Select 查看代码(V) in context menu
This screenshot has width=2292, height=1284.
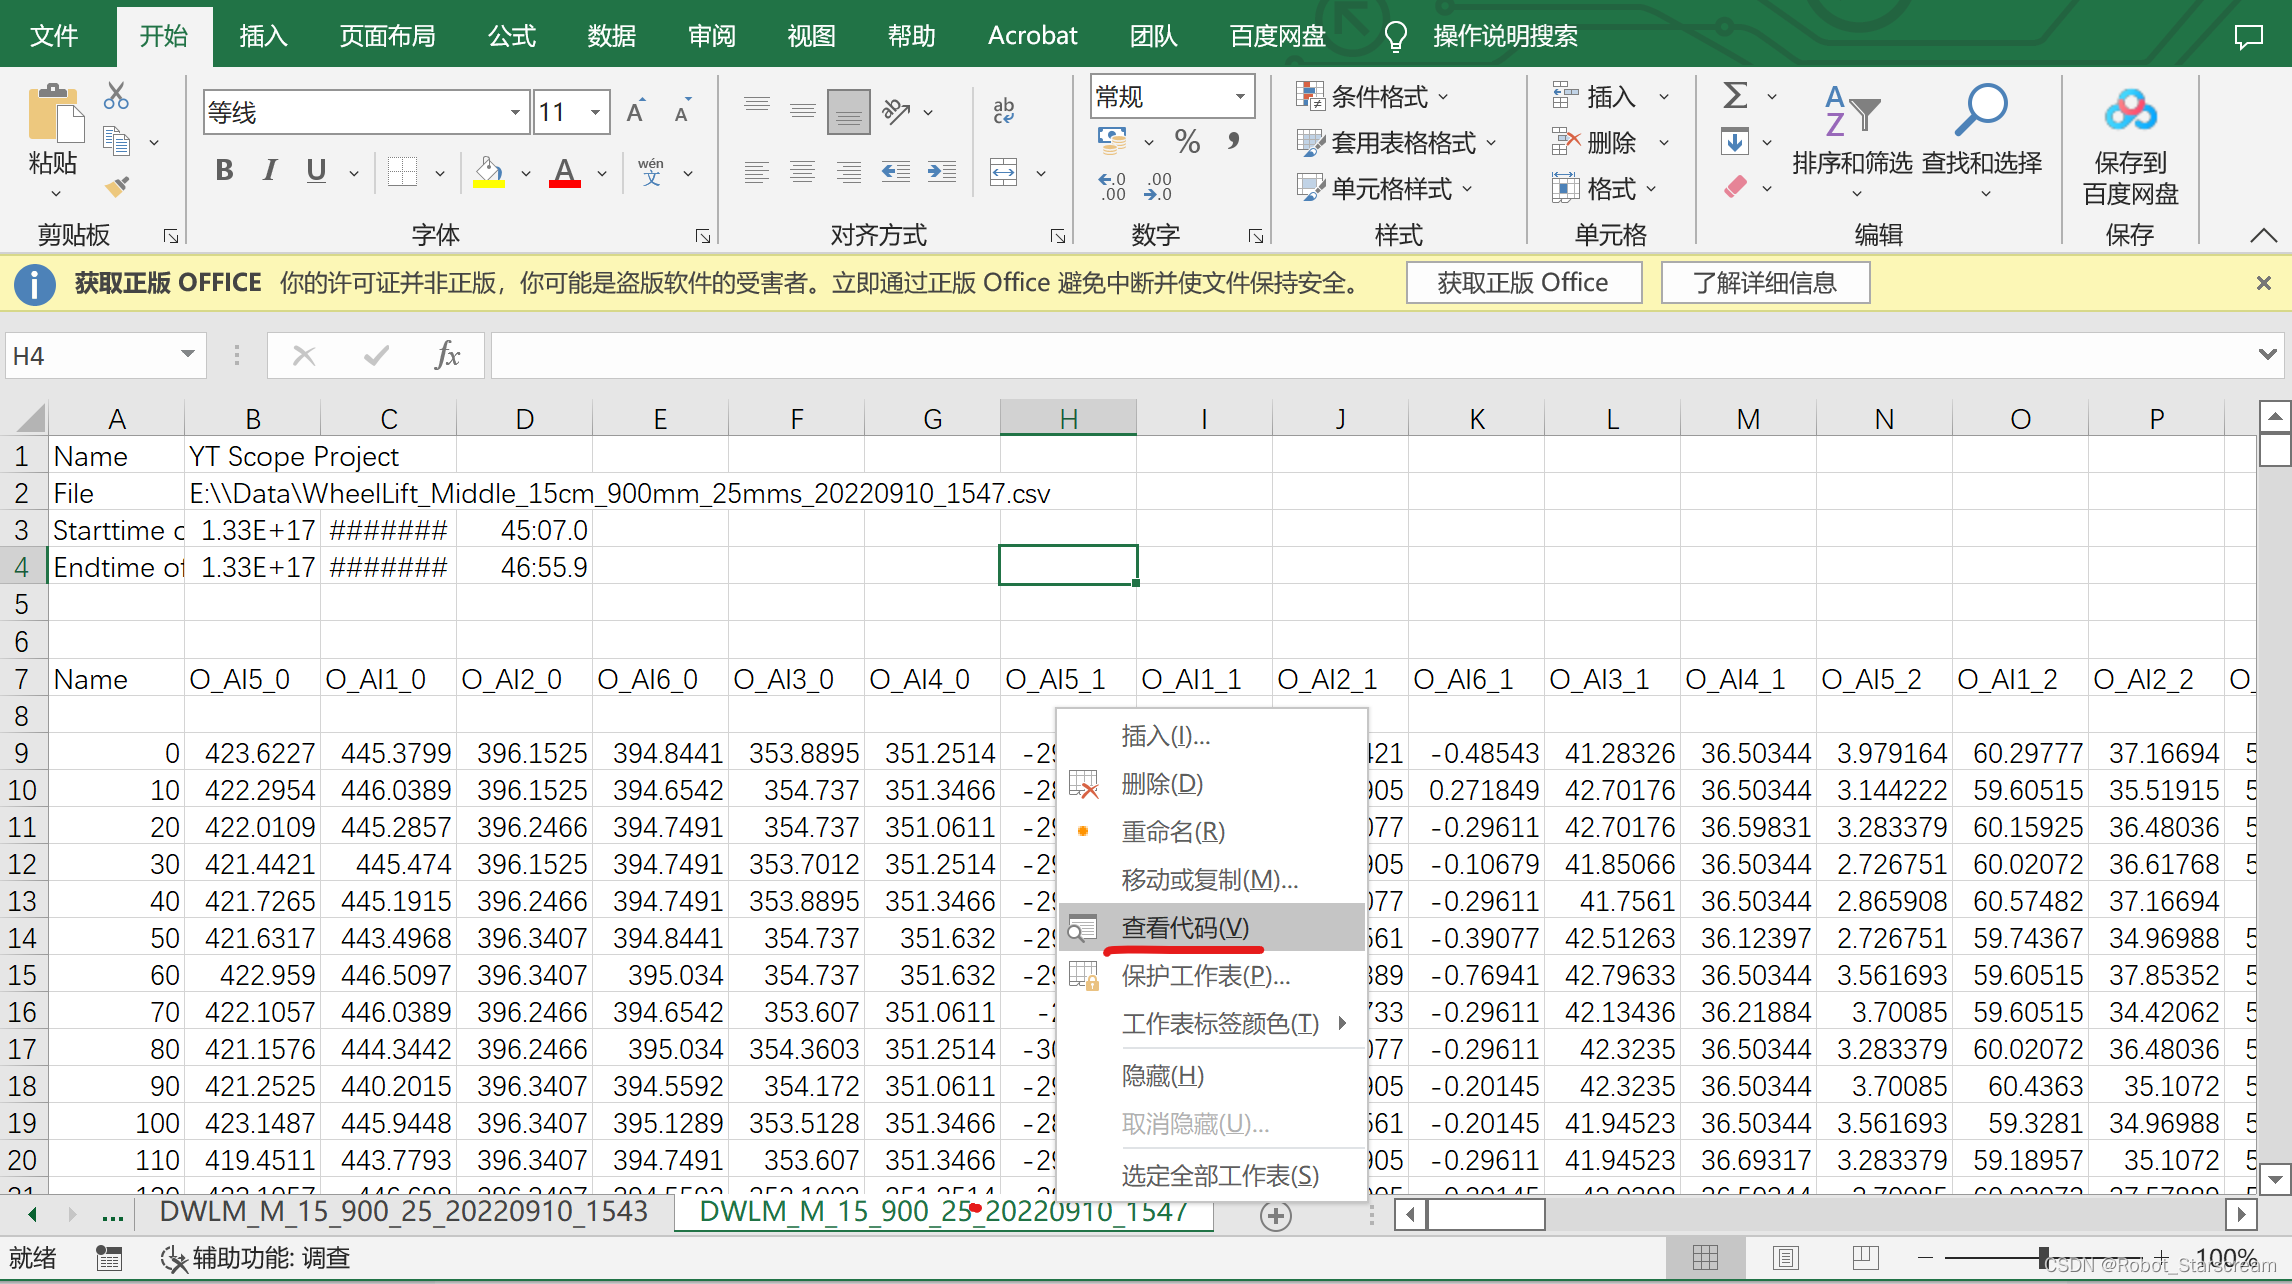1185,927
